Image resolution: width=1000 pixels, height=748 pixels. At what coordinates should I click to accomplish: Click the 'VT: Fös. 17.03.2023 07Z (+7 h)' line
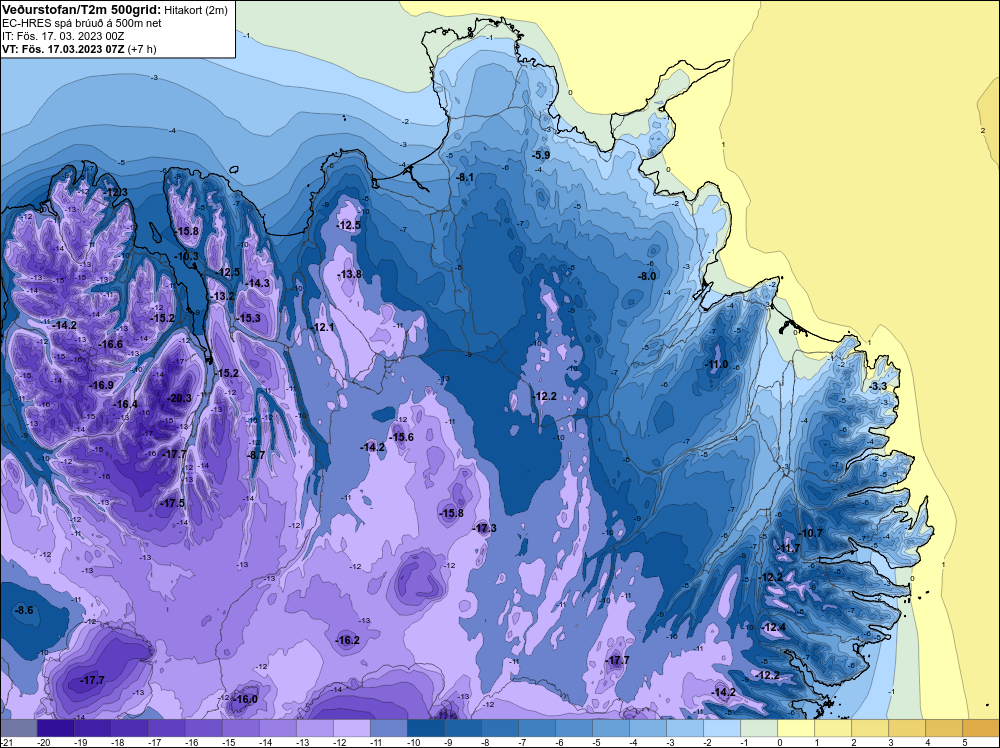click(79, 48)
